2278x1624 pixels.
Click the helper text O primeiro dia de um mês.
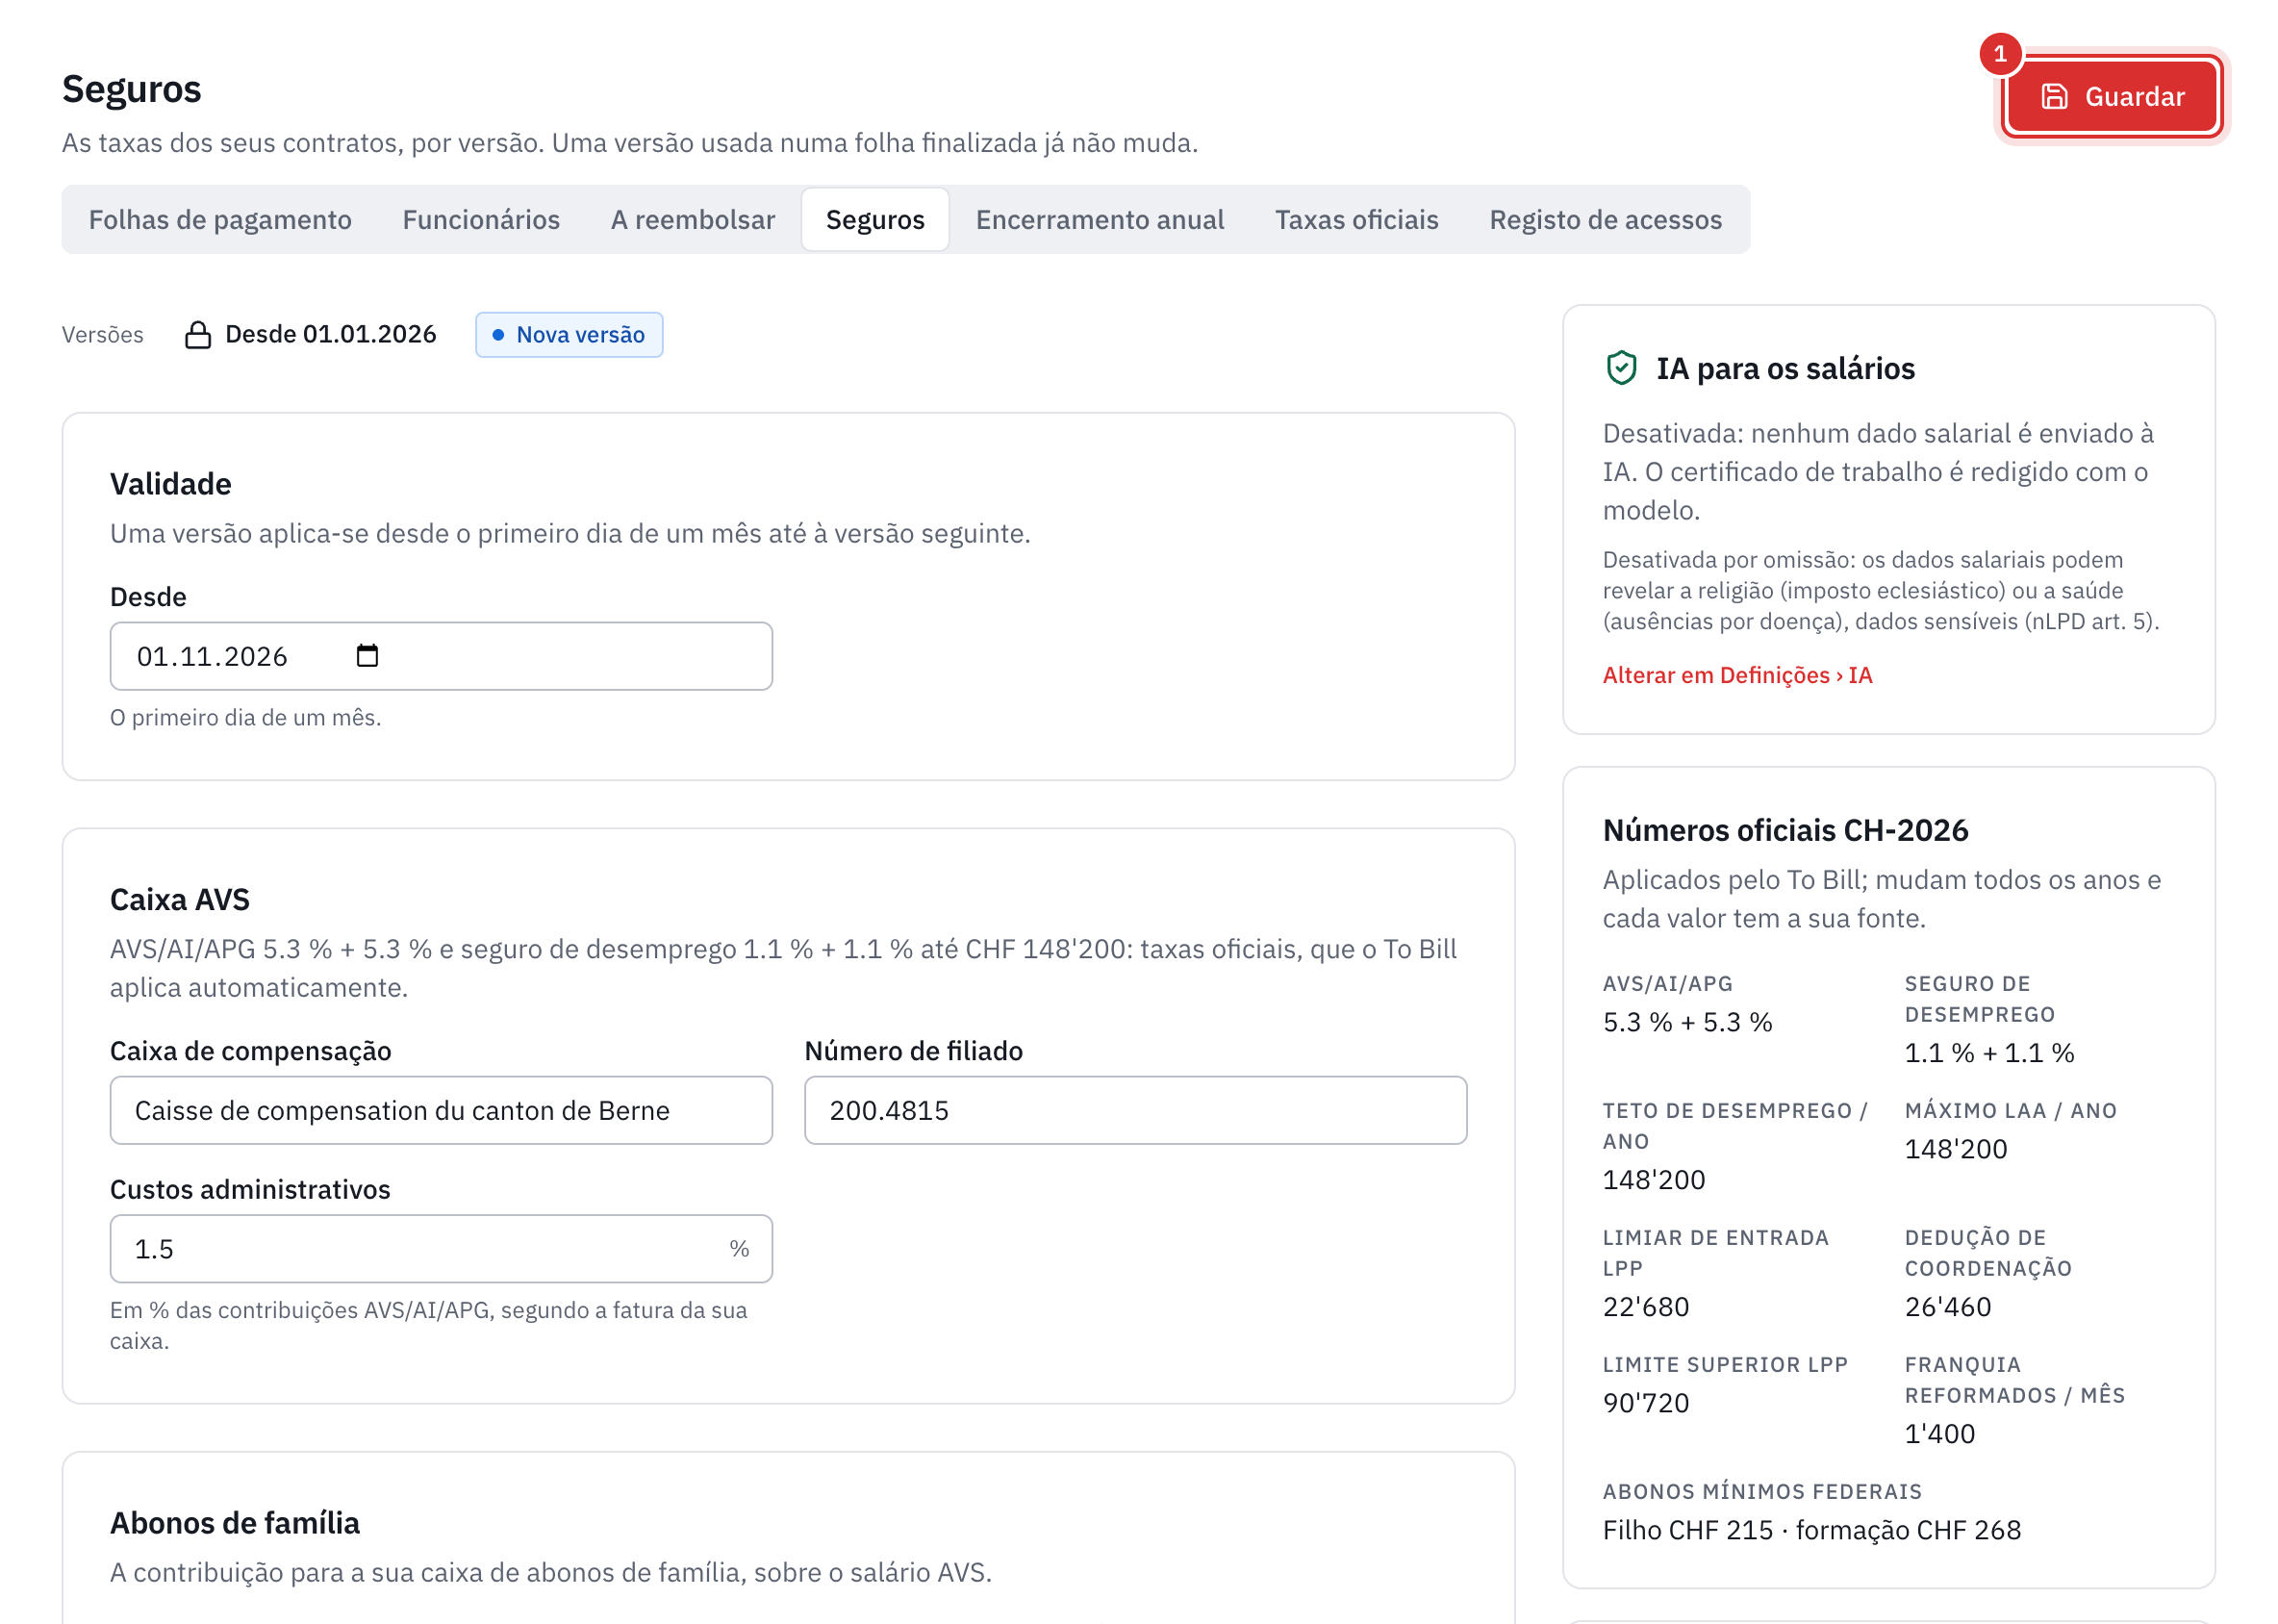click(x=246, y=717)
